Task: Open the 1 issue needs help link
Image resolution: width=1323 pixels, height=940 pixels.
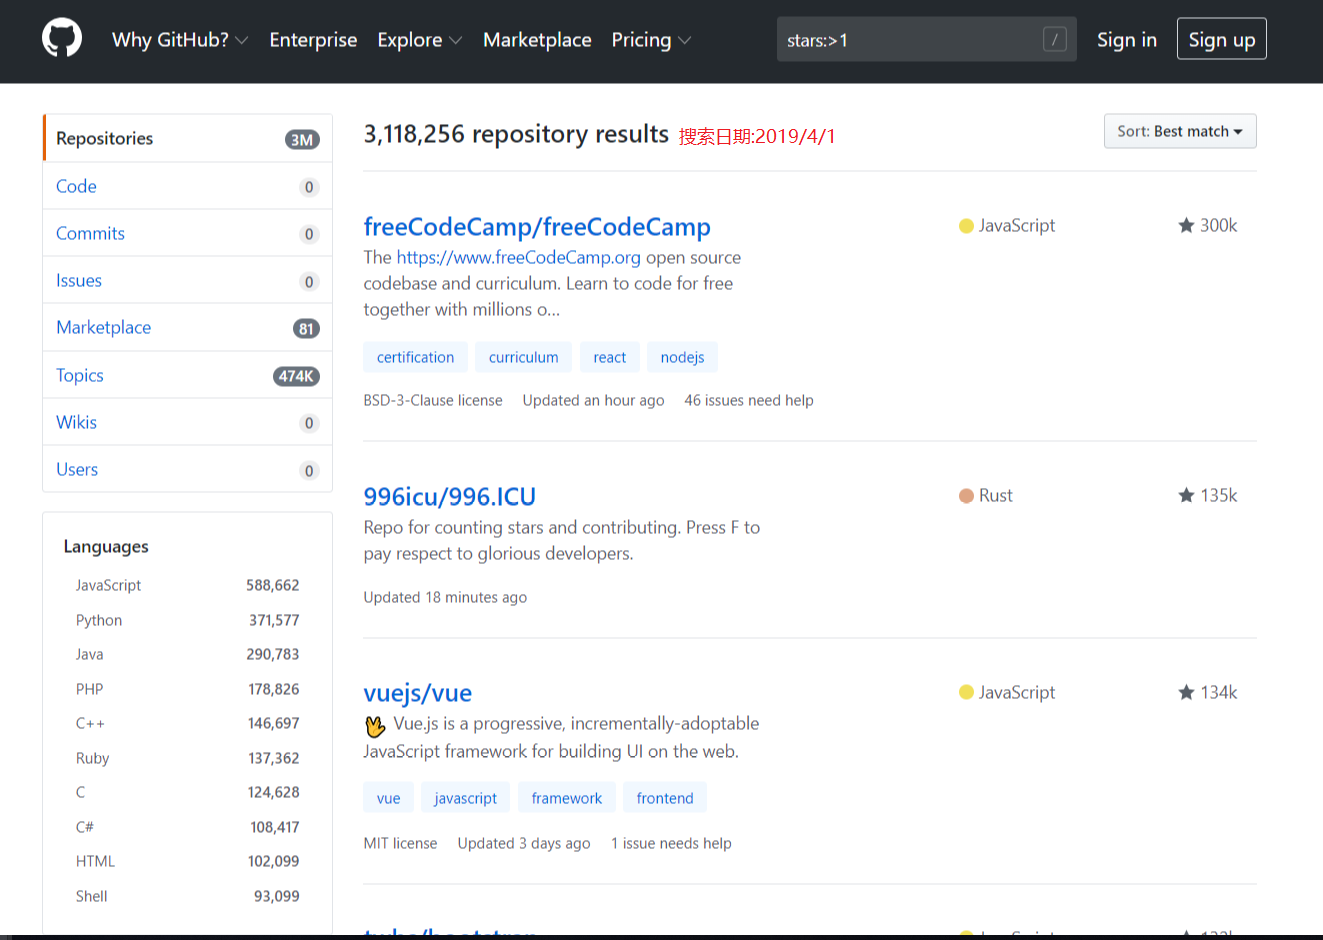Action: pos(671,843)
